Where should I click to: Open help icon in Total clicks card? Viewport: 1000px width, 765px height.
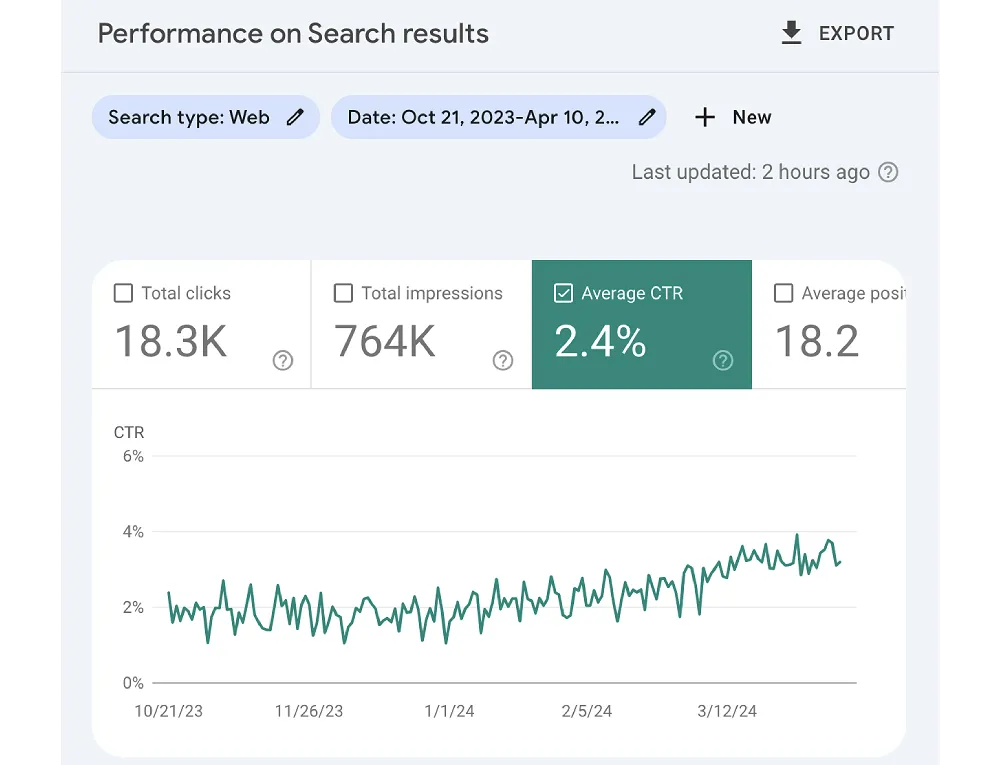tap(283, 361)
